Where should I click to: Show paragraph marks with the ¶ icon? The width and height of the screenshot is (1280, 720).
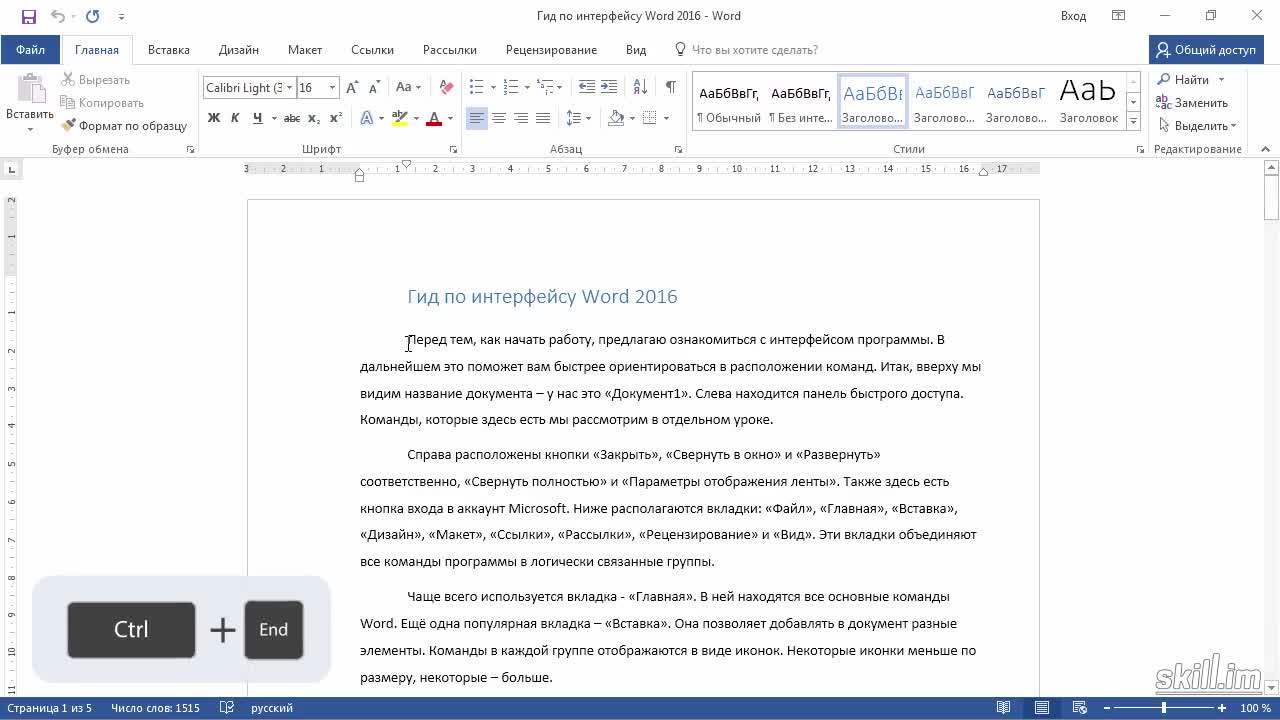[x=670, y=88]
